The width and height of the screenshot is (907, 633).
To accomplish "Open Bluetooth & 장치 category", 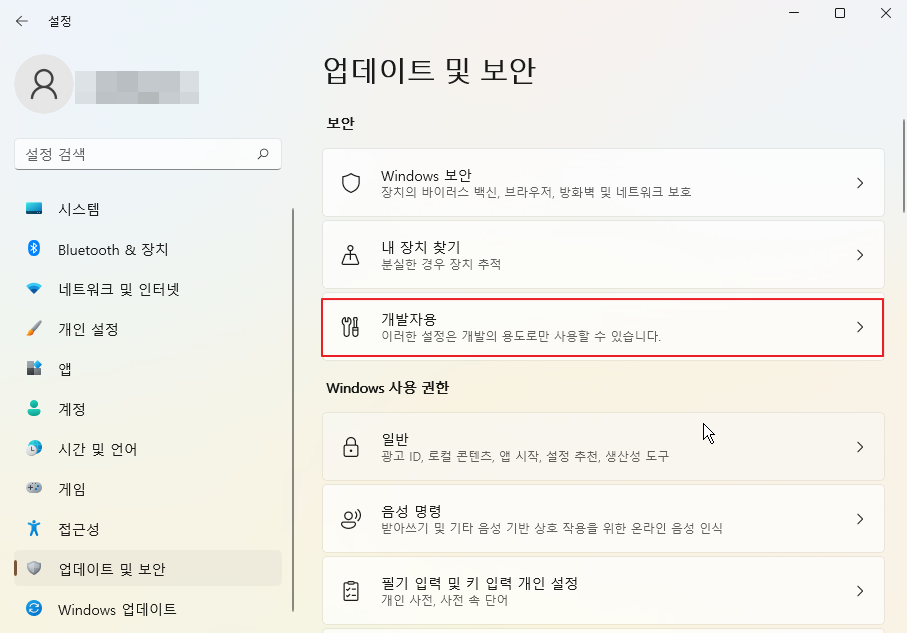I will [148, 249].
